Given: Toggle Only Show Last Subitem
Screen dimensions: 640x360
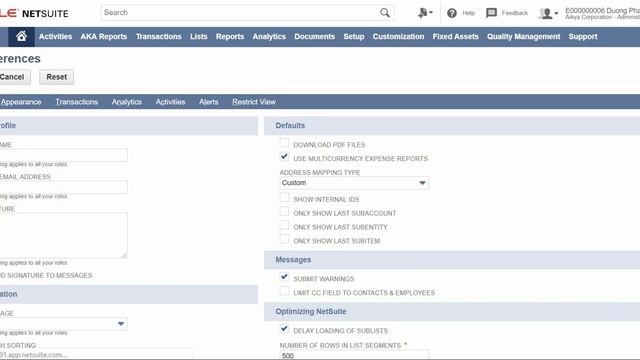Looking at the screenshot, I should click(x=284, y=239).
